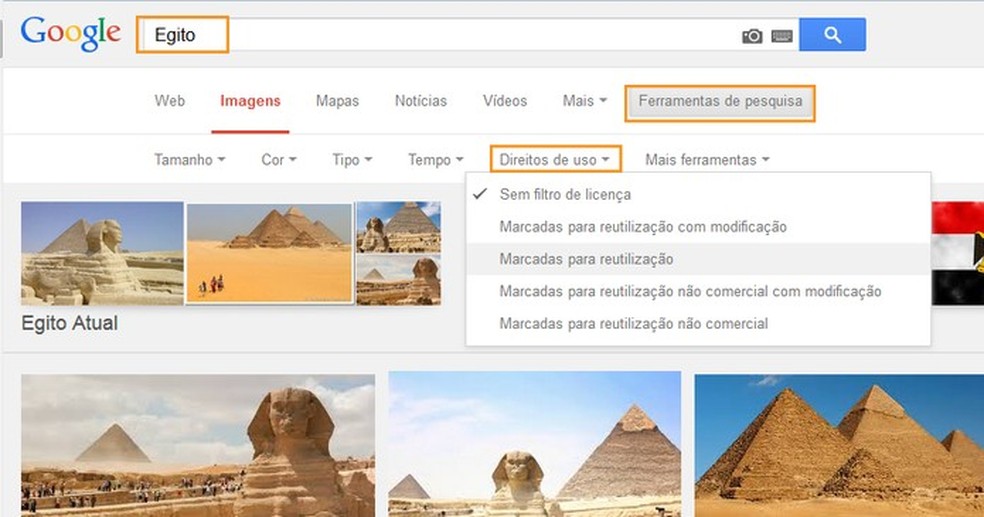Open large sphinx with crowd result image
Image resolution: width=984 pixels, height=517 pixels.
pyautogui.click(x=198, y=445)
